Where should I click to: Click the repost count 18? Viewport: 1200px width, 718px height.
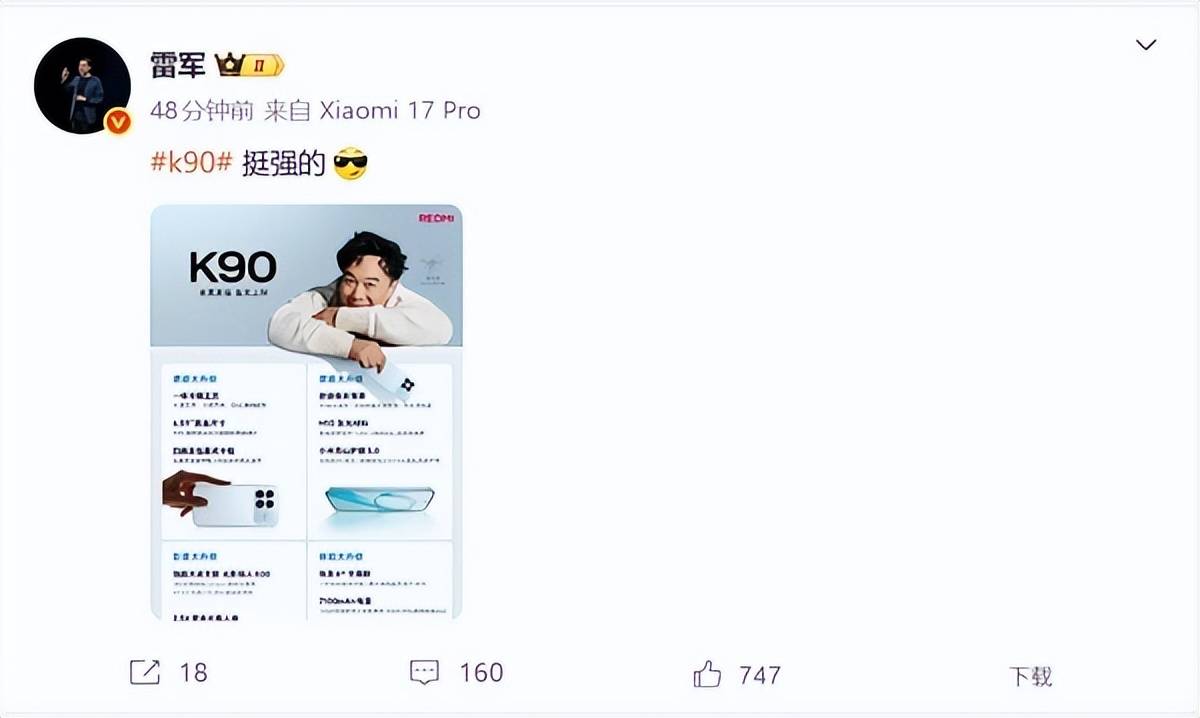(193, 672)
